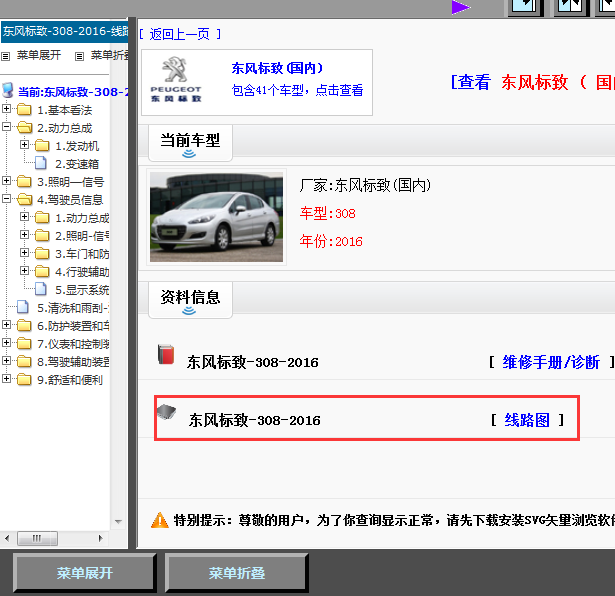The width and height of the screenshot is (615, 596).
Task: Expand the 1.基本看法 tree node
Action: click(6, 108)
